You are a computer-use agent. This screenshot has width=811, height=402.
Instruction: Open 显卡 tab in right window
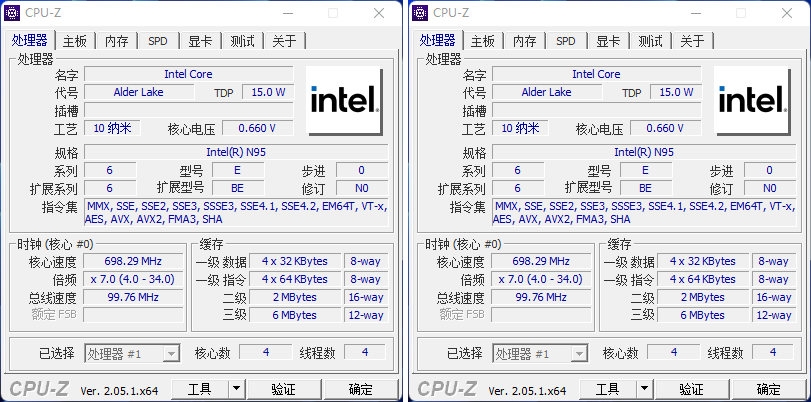608,41
